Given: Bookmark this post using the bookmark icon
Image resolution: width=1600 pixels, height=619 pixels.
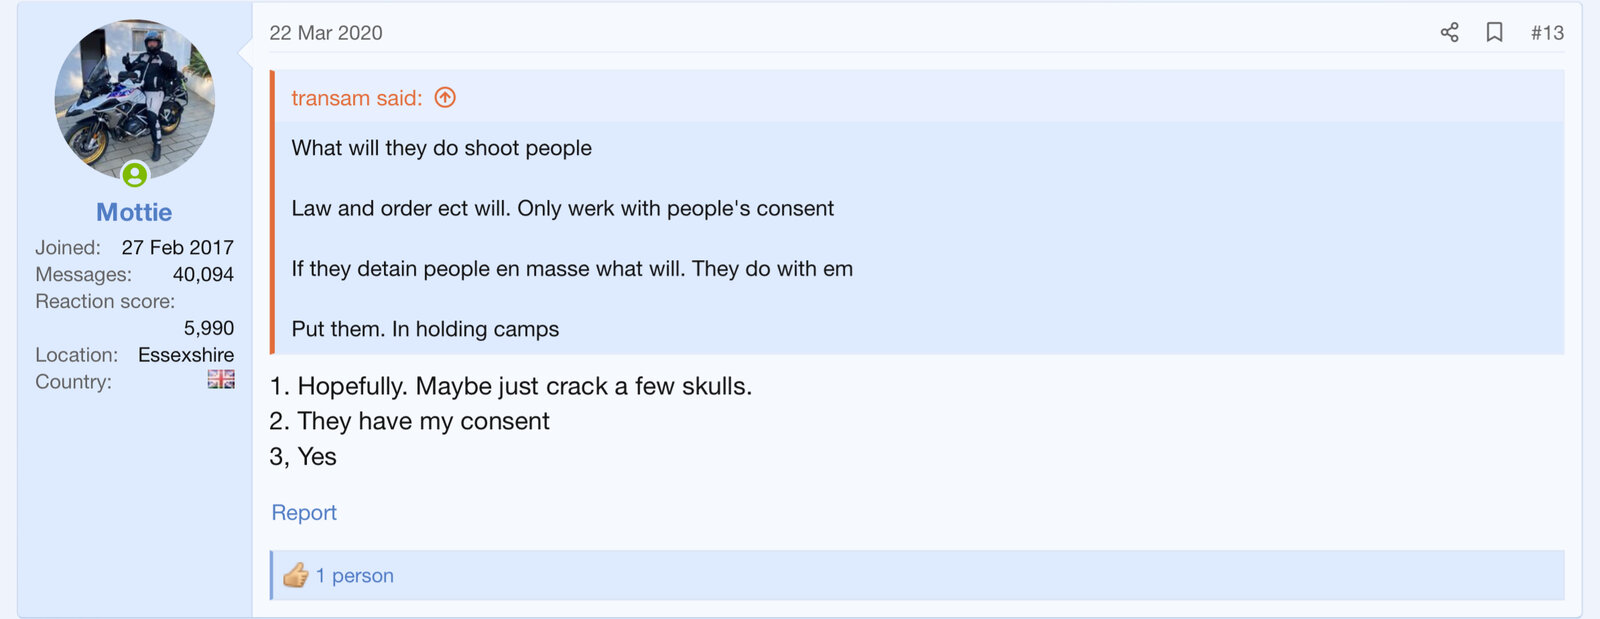Looking at the screenshot, I should point(1494,32).
